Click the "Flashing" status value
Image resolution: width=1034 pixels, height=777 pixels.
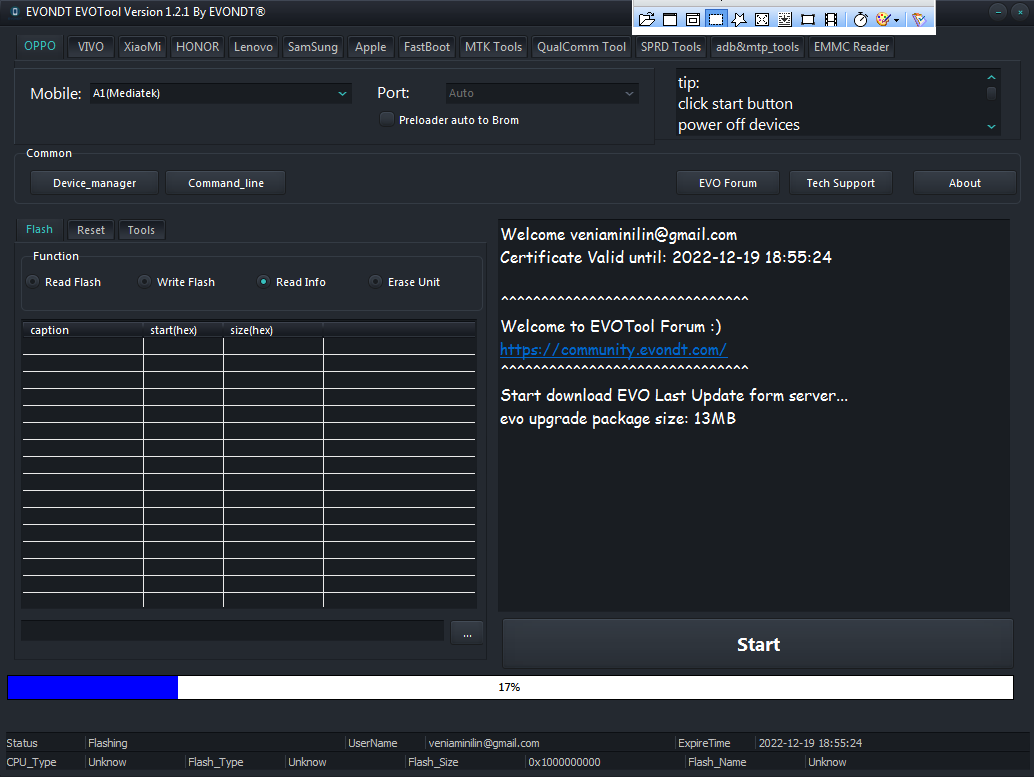tap(107, 743)
